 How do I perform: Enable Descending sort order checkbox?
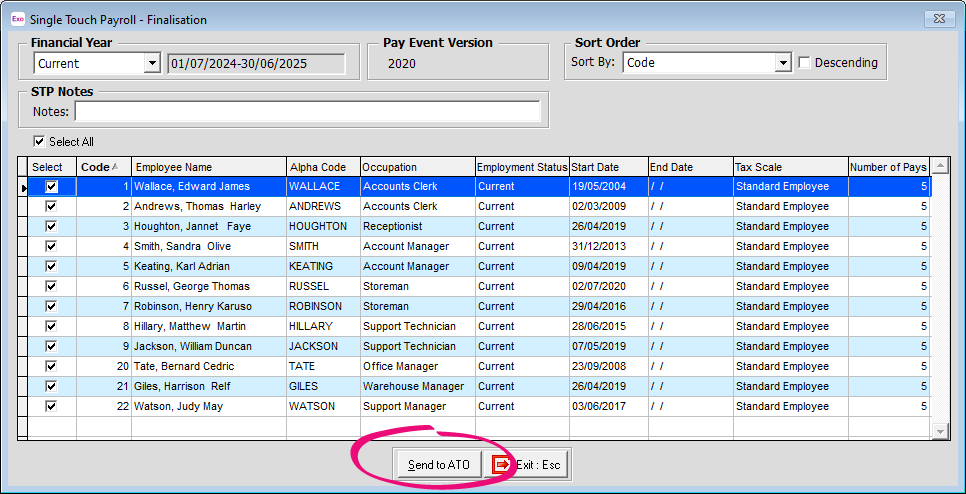pyautogui.click(x=805, y=63)
